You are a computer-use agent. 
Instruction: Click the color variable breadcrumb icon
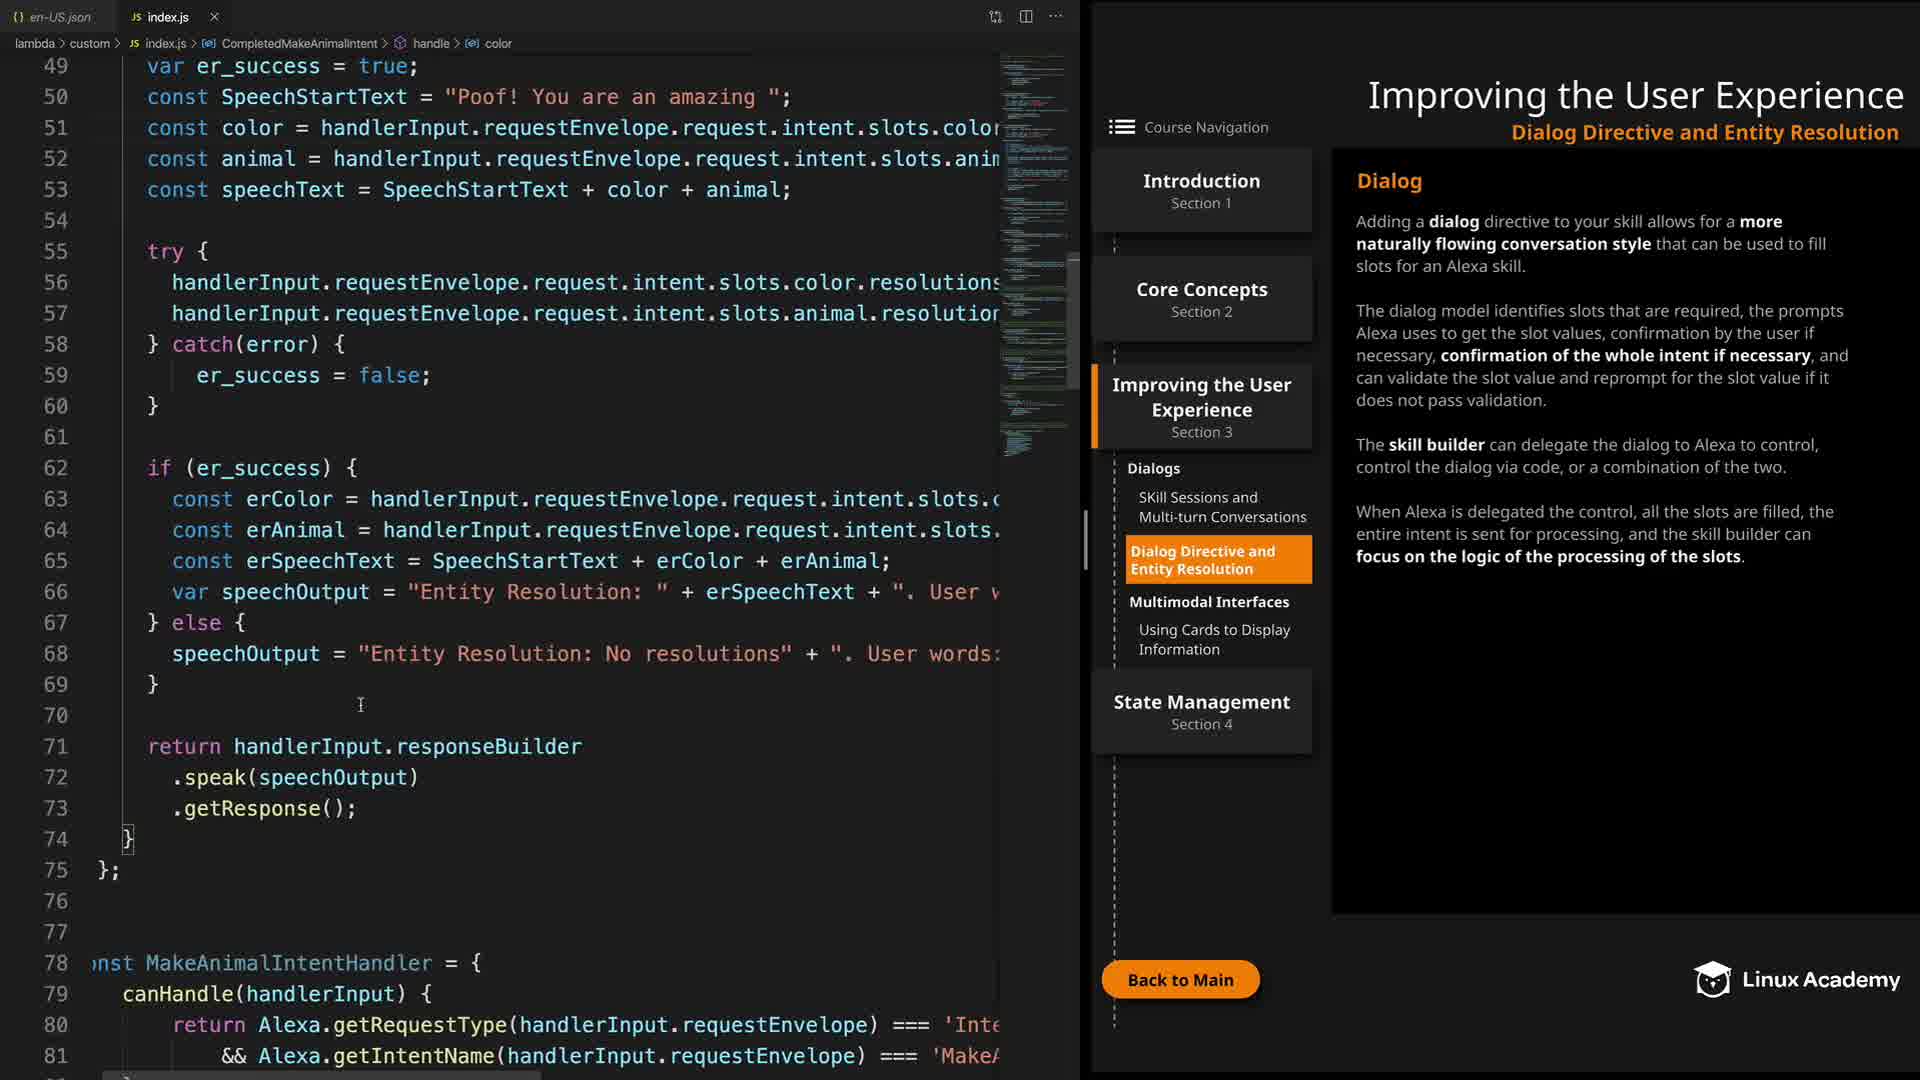pyautogui.click(x=472, y=44)
